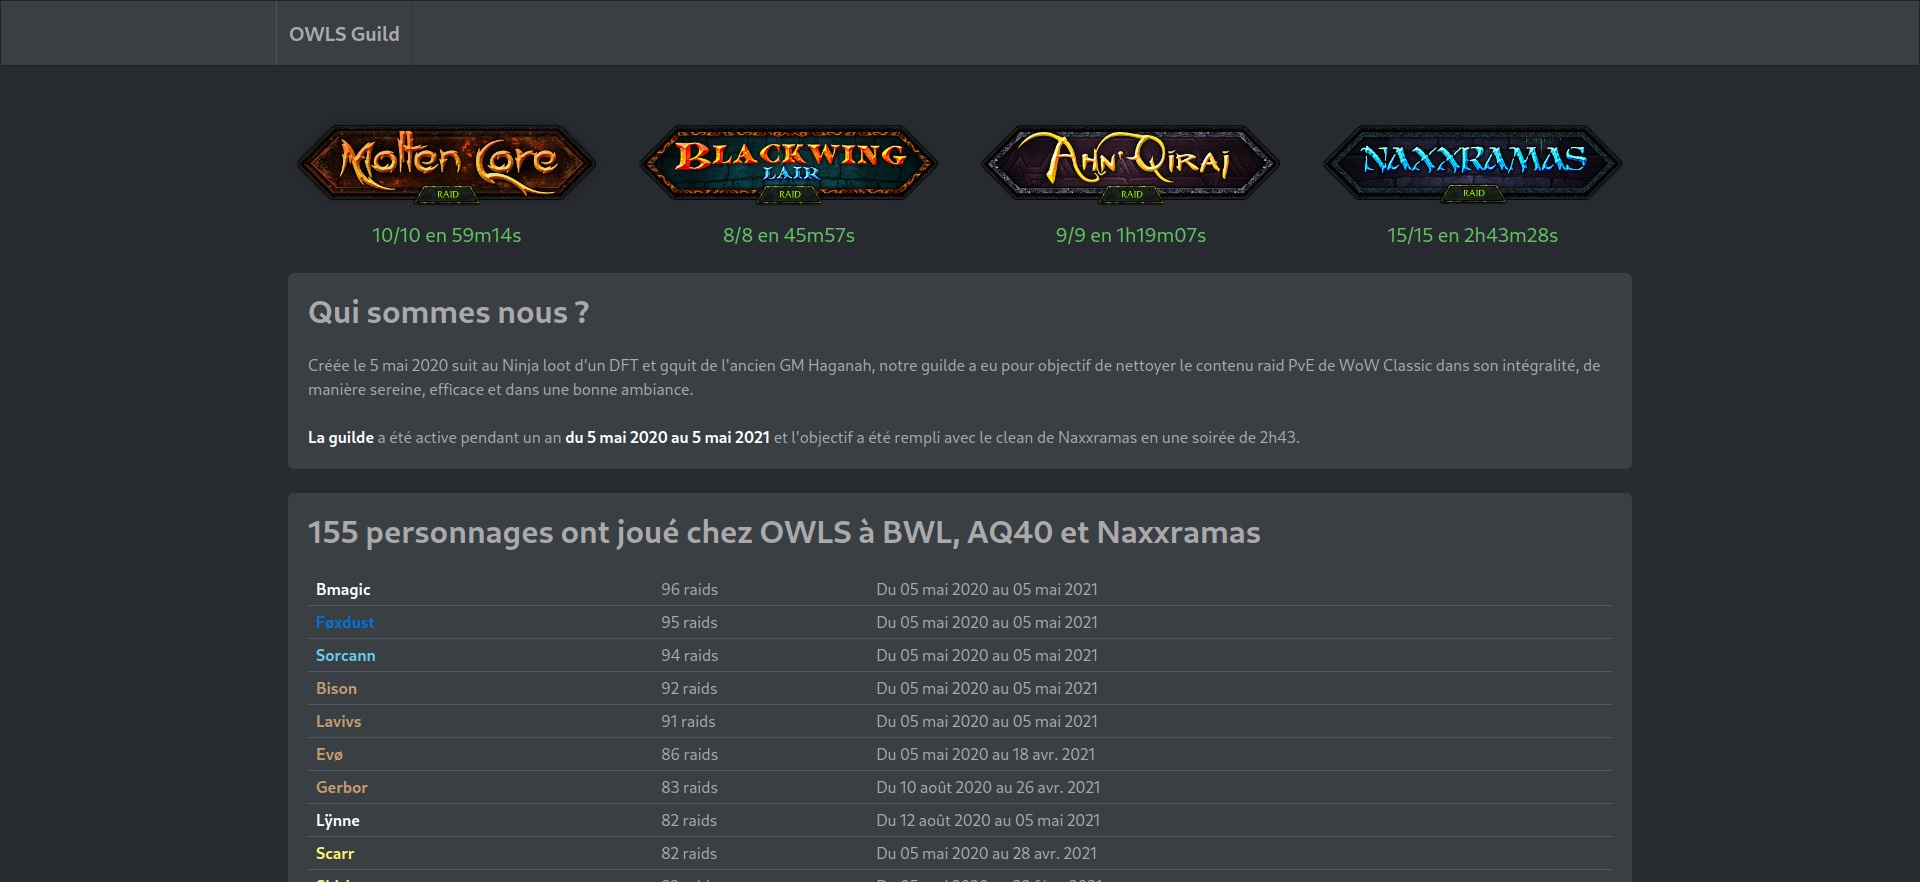
Task: Select character Lavivs
Action: [x=339, y=721]
